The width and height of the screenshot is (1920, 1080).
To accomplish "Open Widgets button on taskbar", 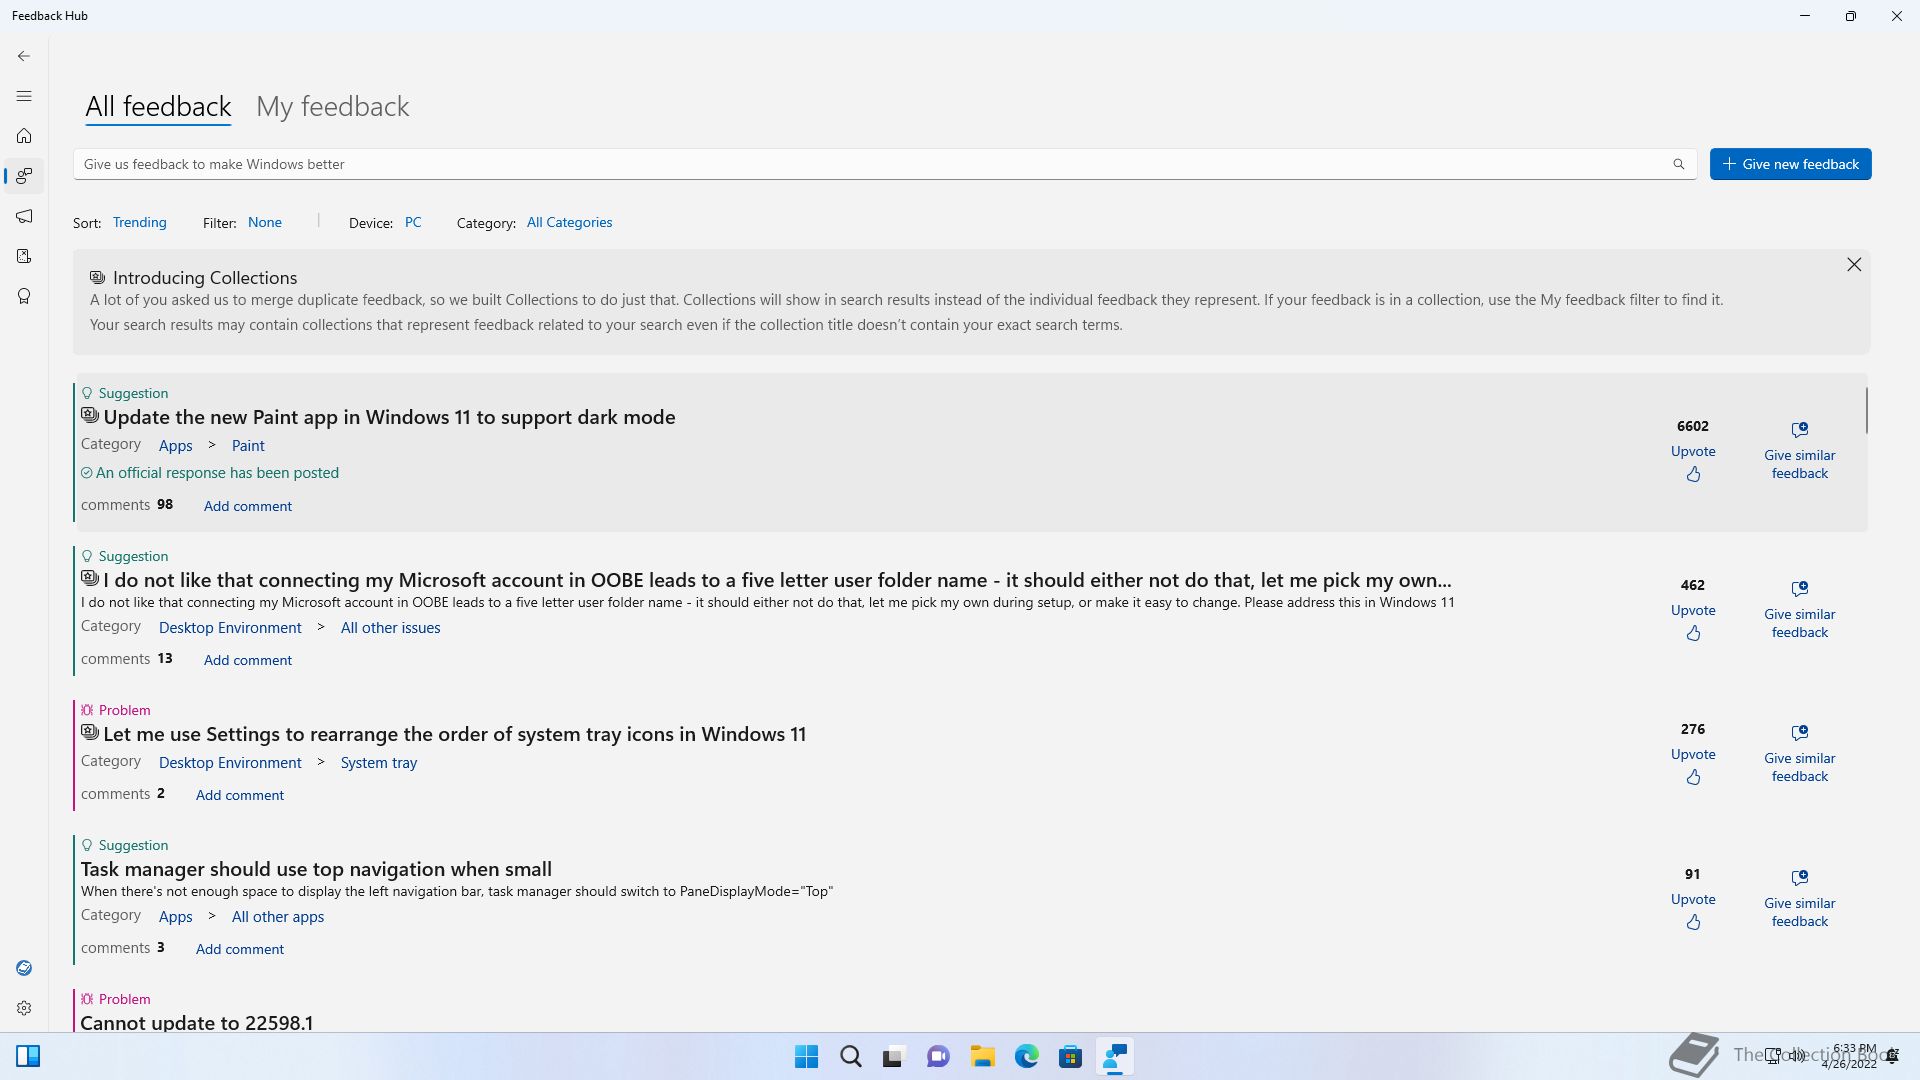I will coord(28,1056).
